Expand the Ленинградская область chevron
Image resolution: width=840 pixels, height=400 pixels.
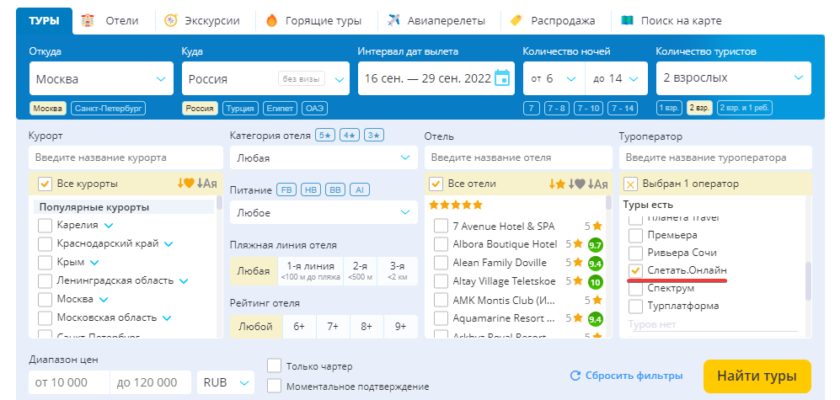click(184, 281)
